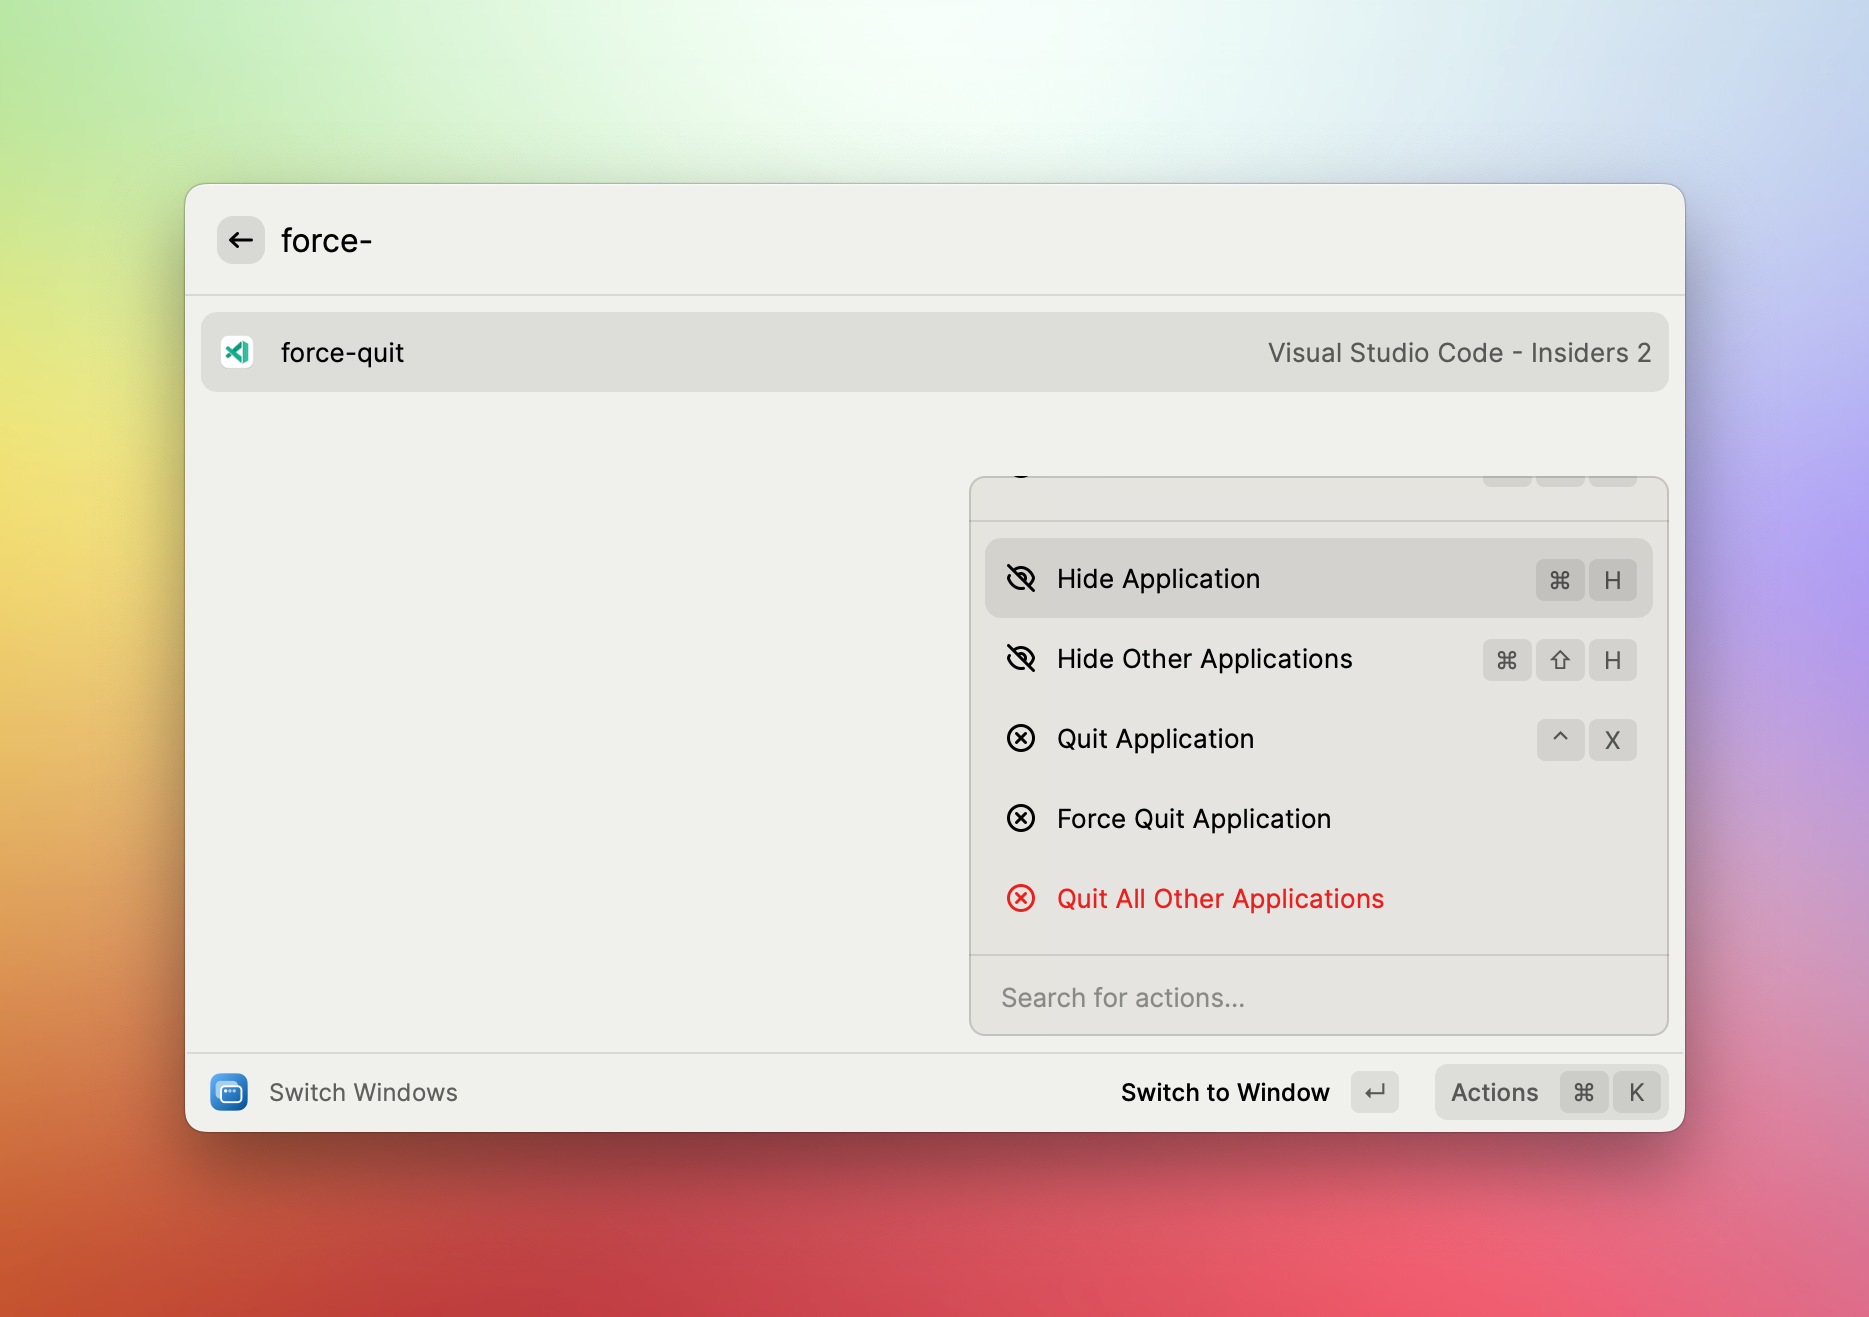Viewport: 1869px width, 1317px height.
Task: Click the Switch Windows label in footer
Action: (x=363, y=1092)
